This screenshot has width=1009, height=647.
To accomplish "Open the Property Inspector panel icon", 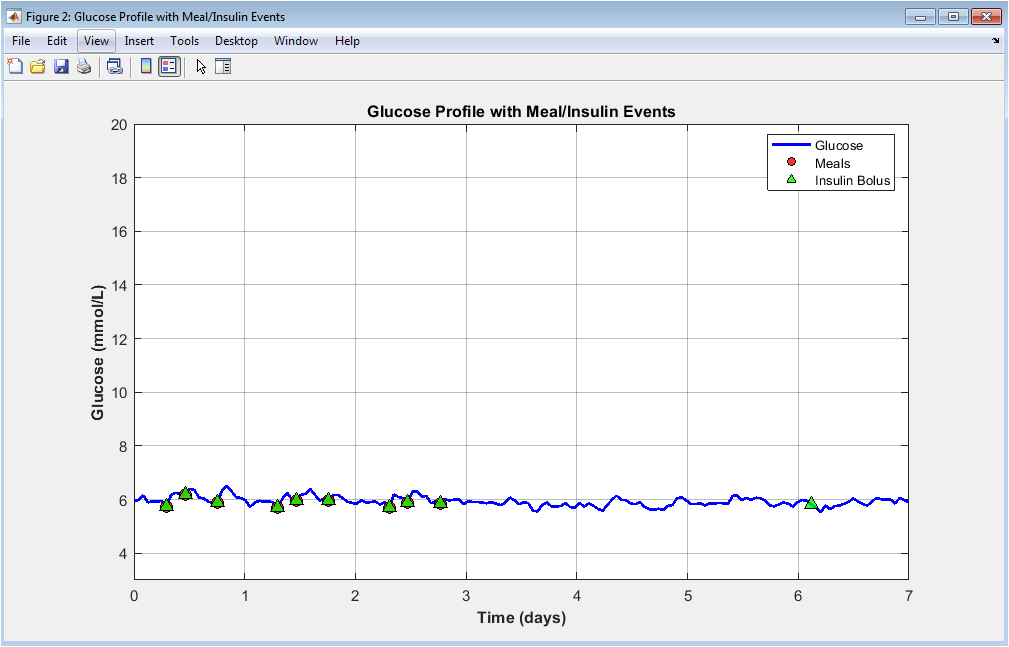I will click(x=223, y=67).
